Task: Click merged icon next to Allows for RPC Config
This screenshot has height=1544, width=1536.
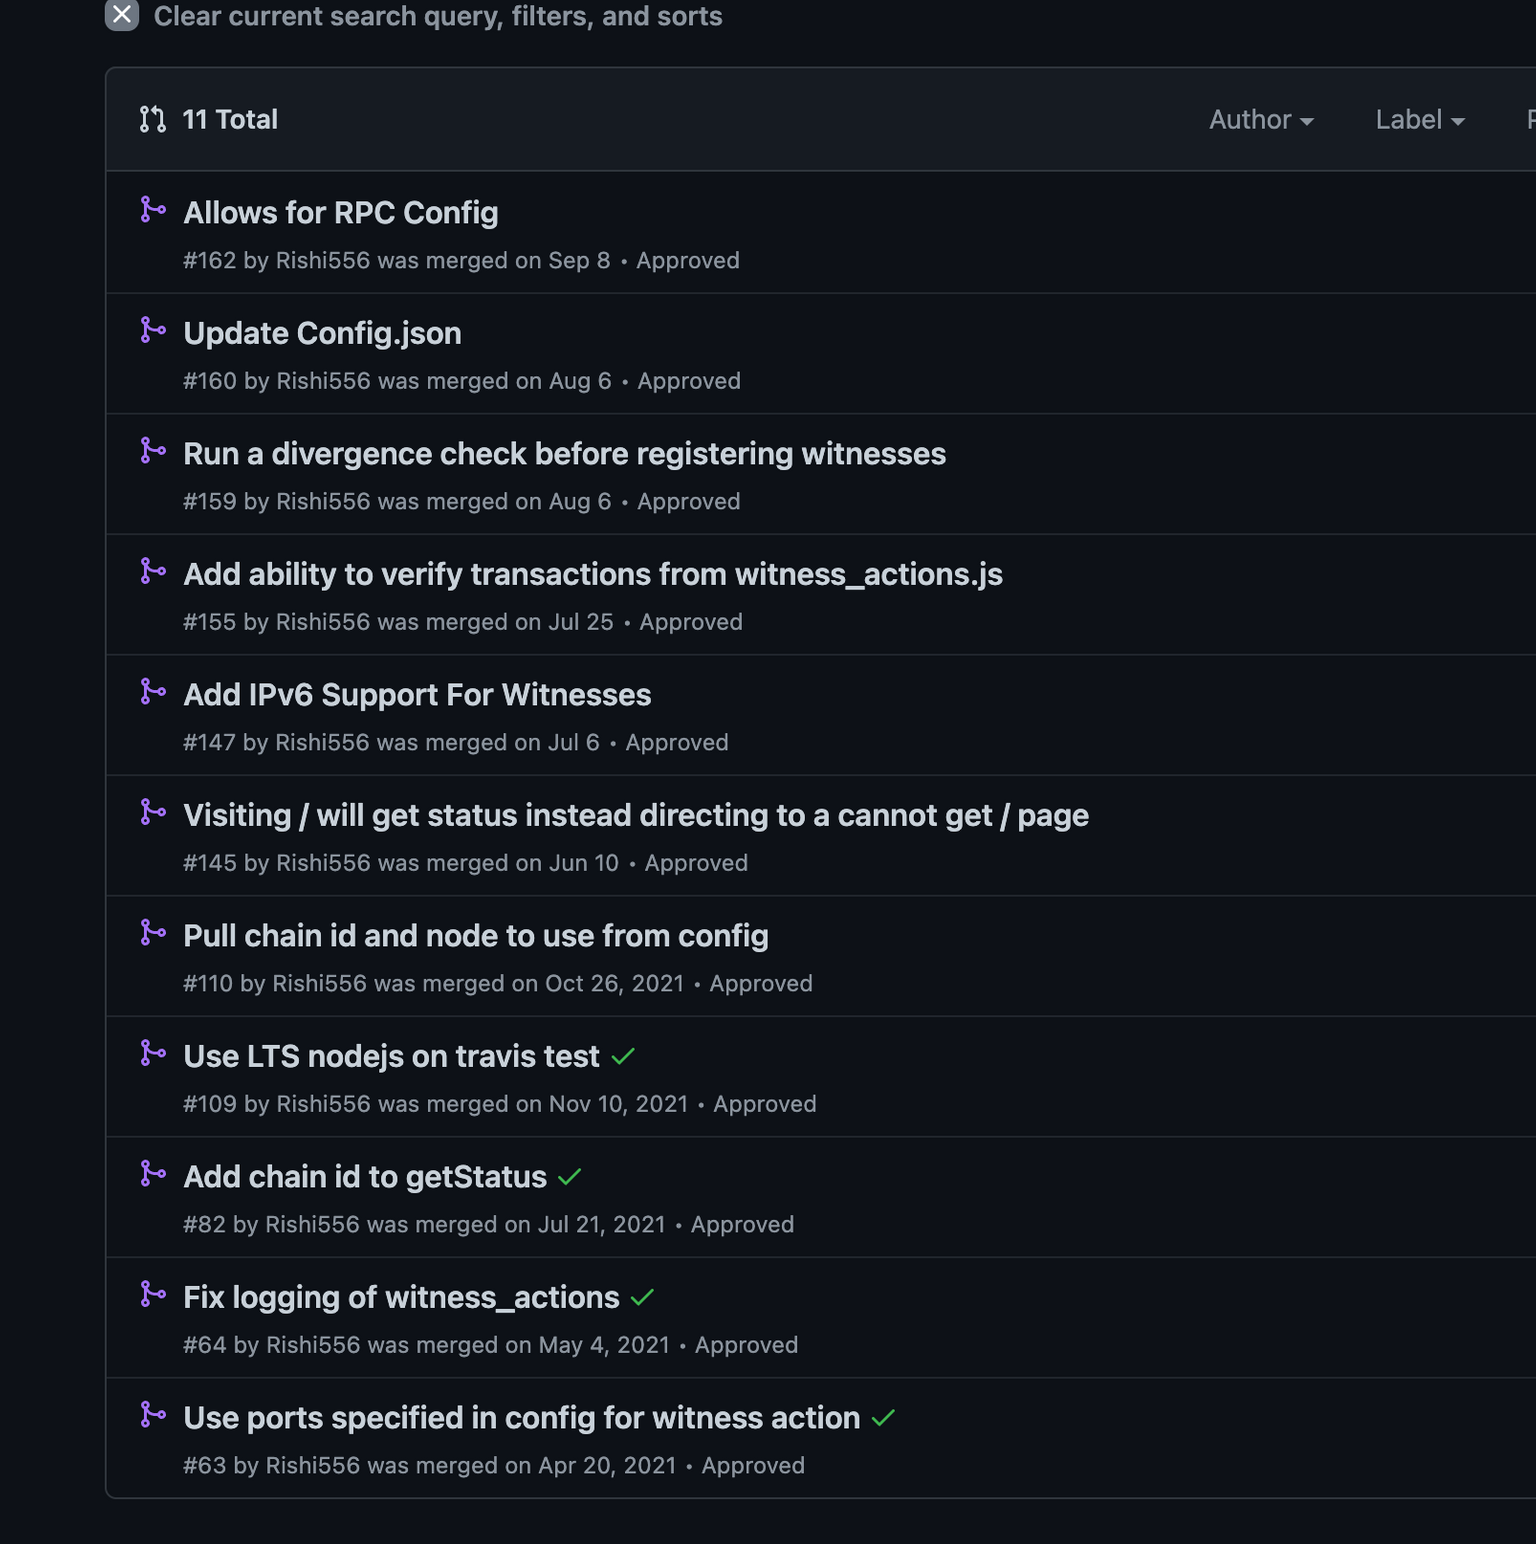Action: [x=153, y=210]
